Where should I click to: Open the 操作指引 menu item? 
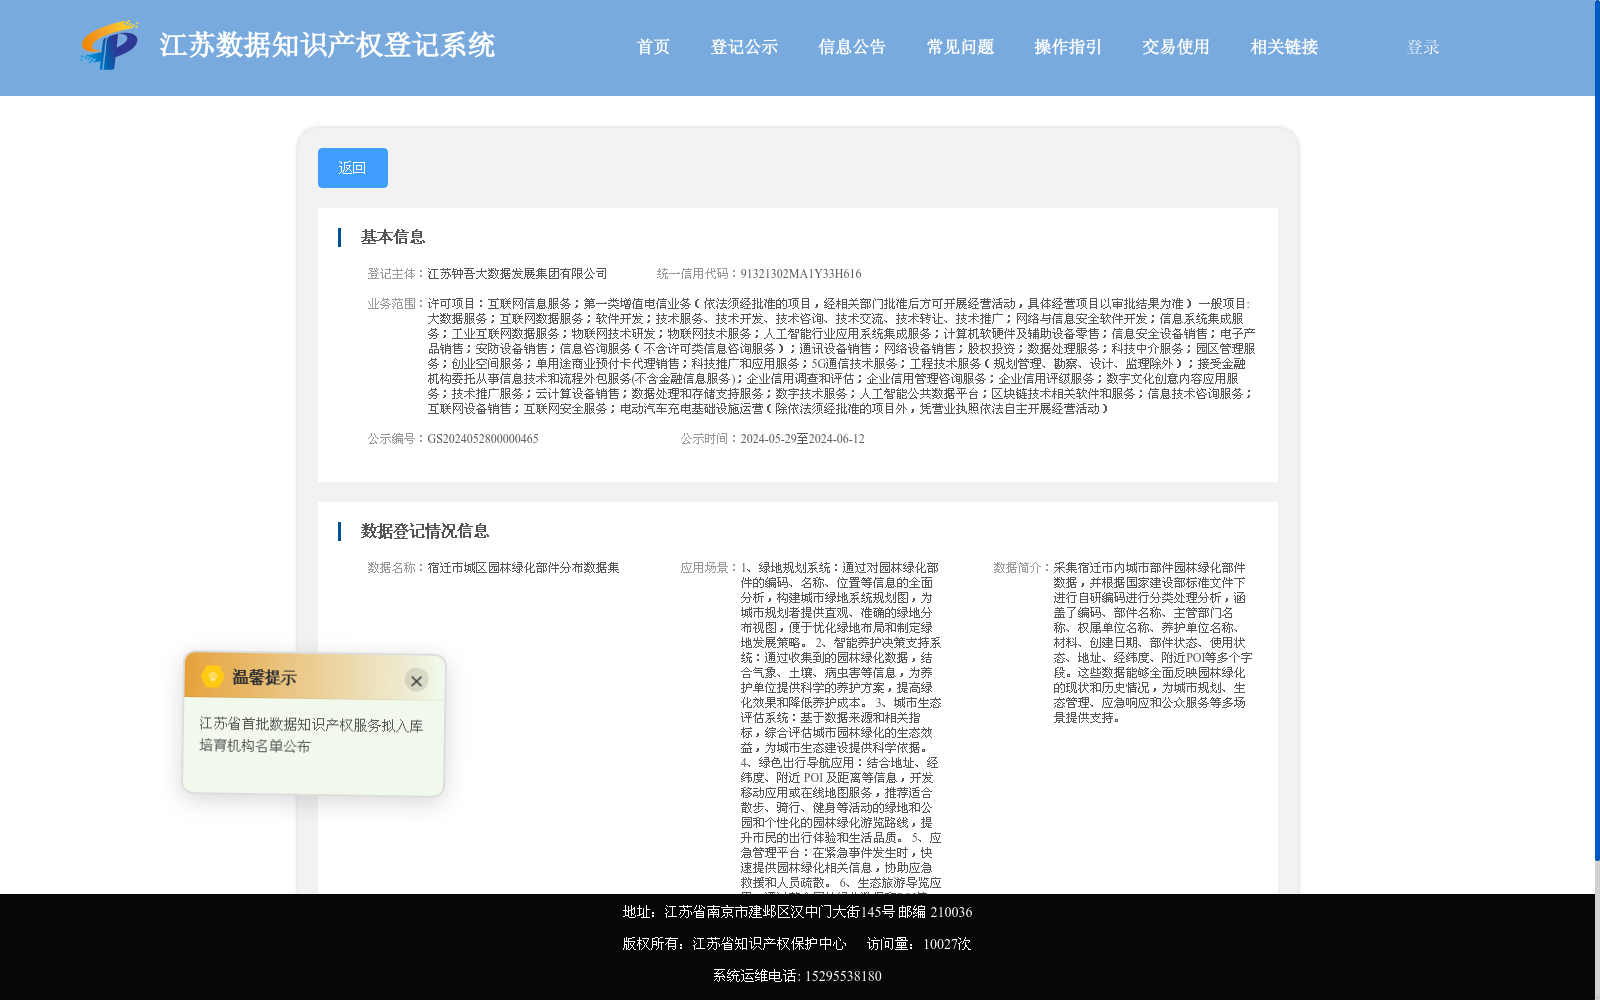[x=1068, y=47]
